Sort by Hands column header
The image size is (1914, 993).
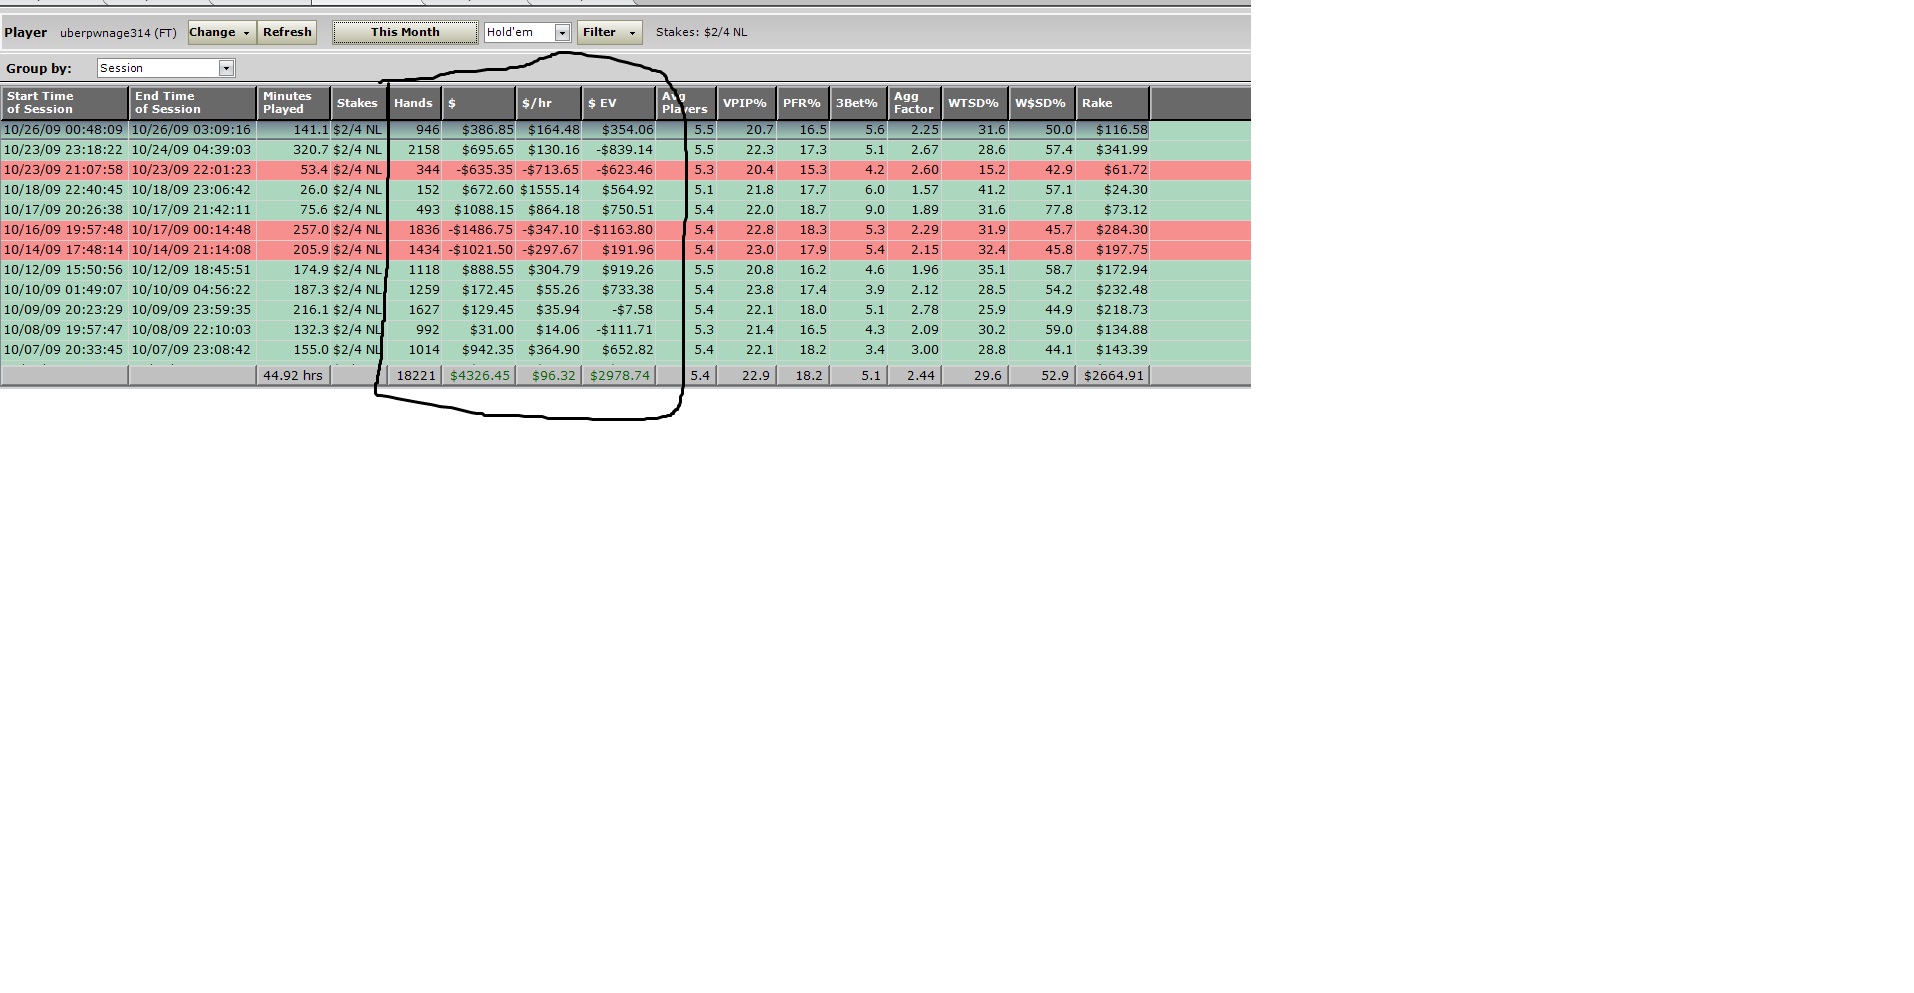[x=414, y=103]
